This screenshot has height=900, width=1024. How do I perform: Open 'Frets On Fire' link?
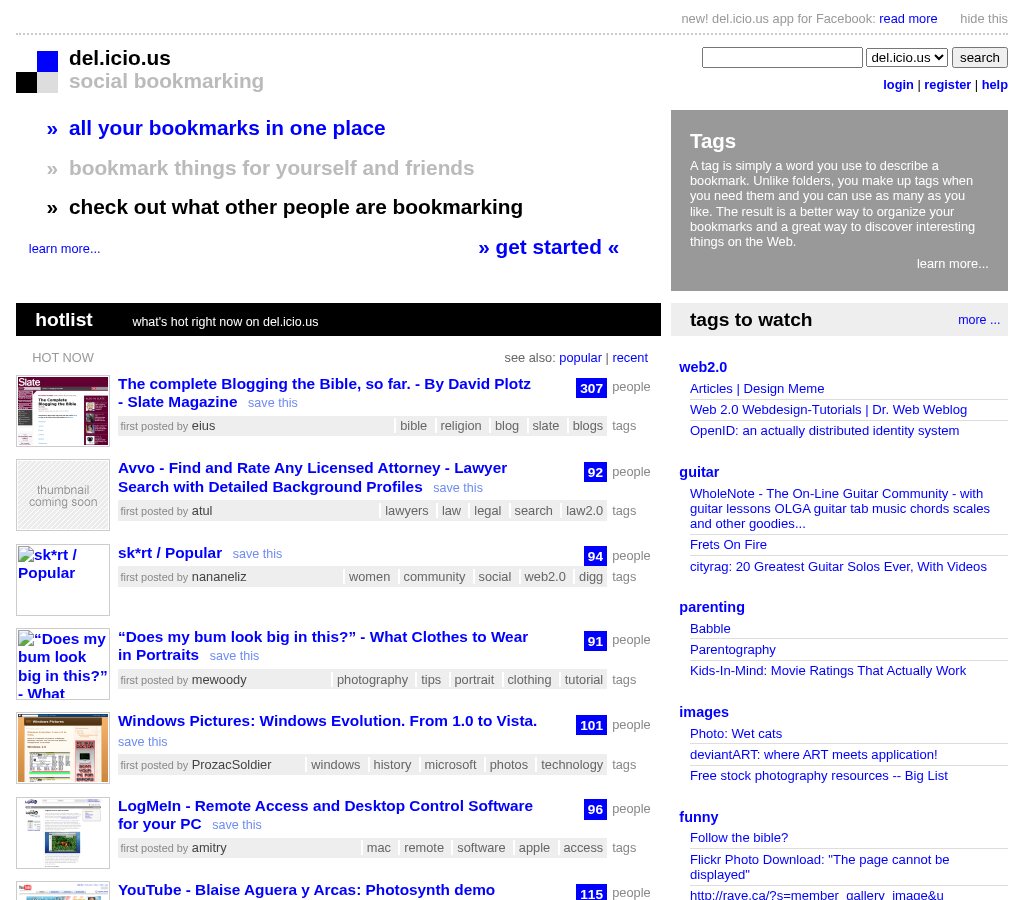click(728, 545)
